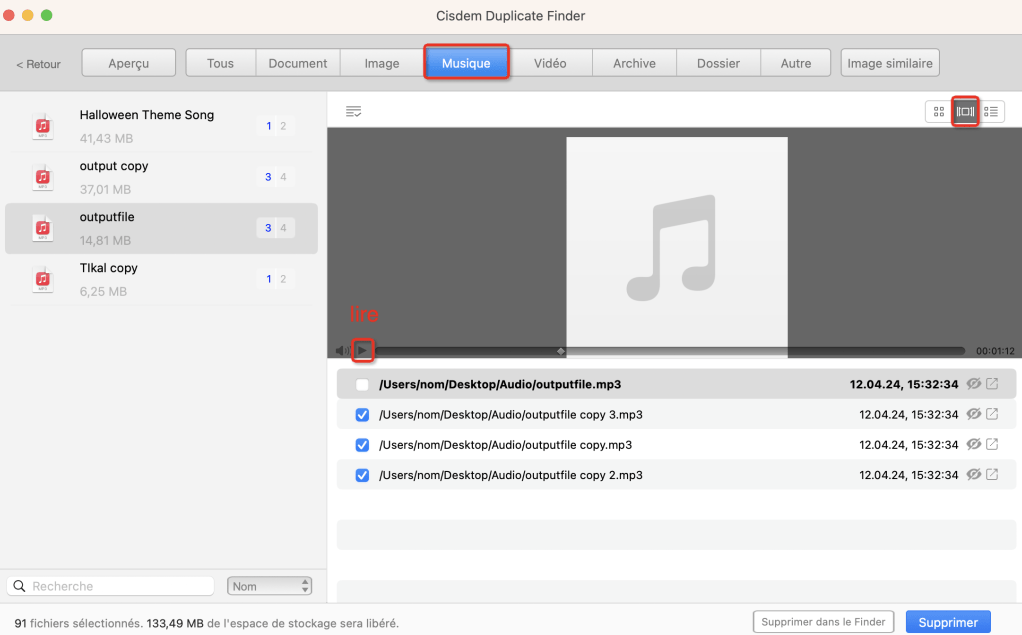Image resolution: width=1022 pixels, height=635 pixels.
Task: Switch to the Vidéo tab
Action: (x=550, y=63)
